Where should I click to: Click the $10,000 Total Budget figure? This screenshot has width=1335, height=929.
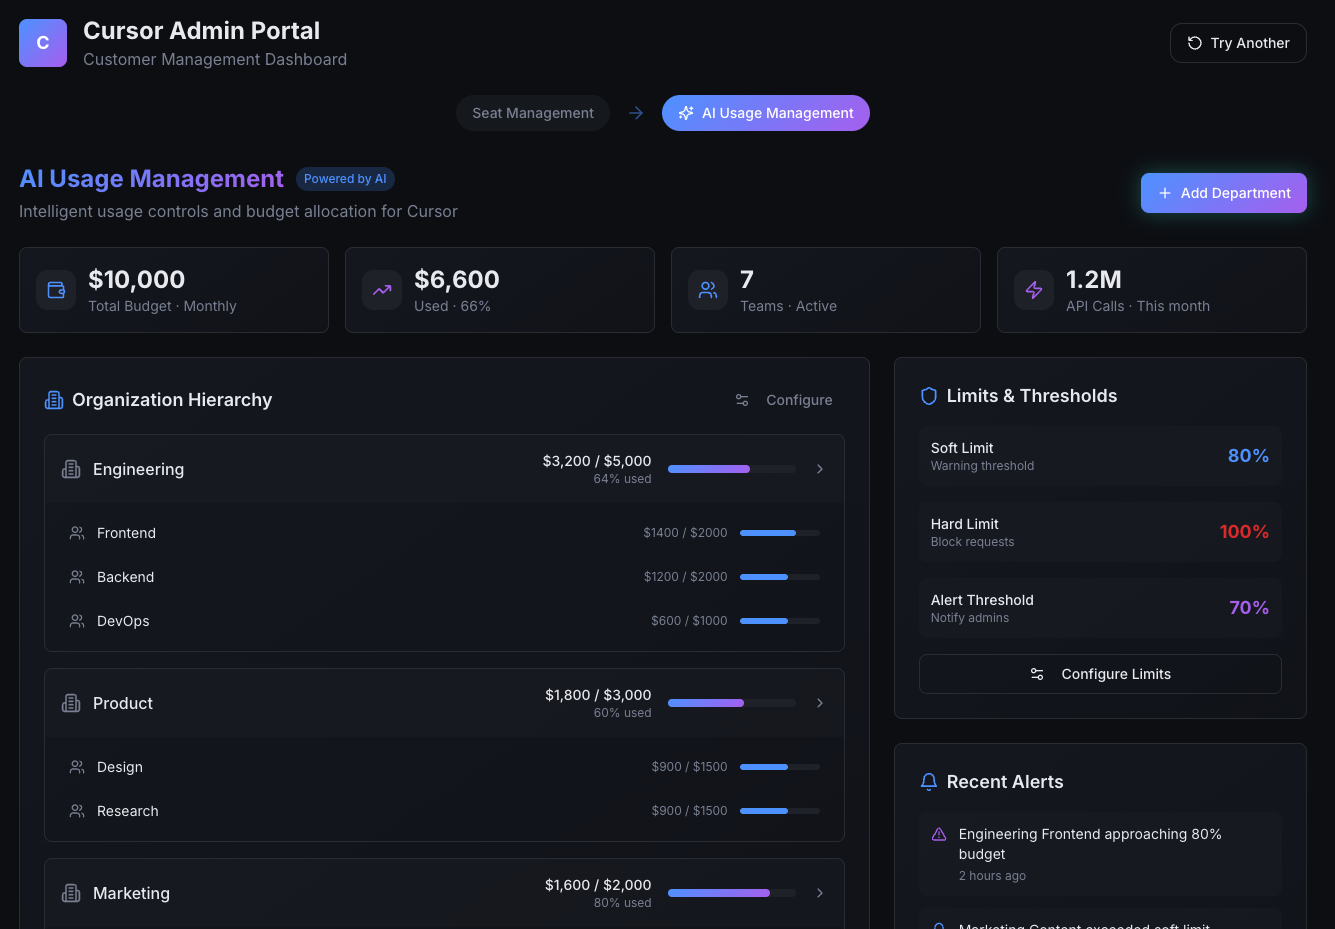137,280
